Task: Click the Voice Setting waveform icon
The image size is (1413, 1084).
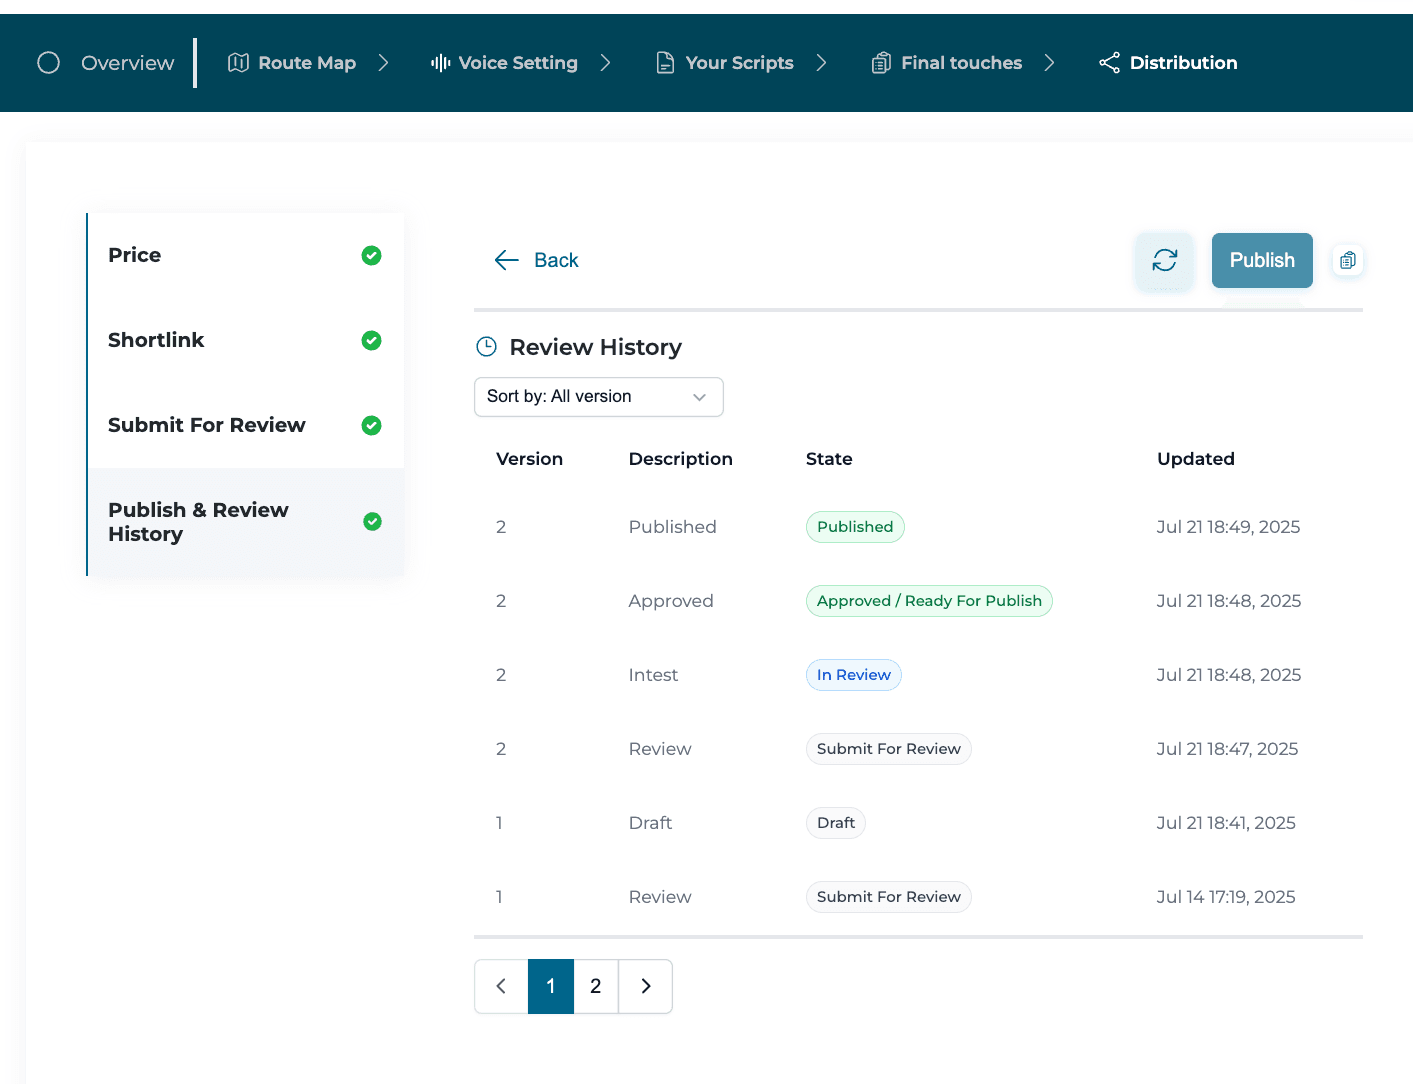Action: [x=440, y=63]
